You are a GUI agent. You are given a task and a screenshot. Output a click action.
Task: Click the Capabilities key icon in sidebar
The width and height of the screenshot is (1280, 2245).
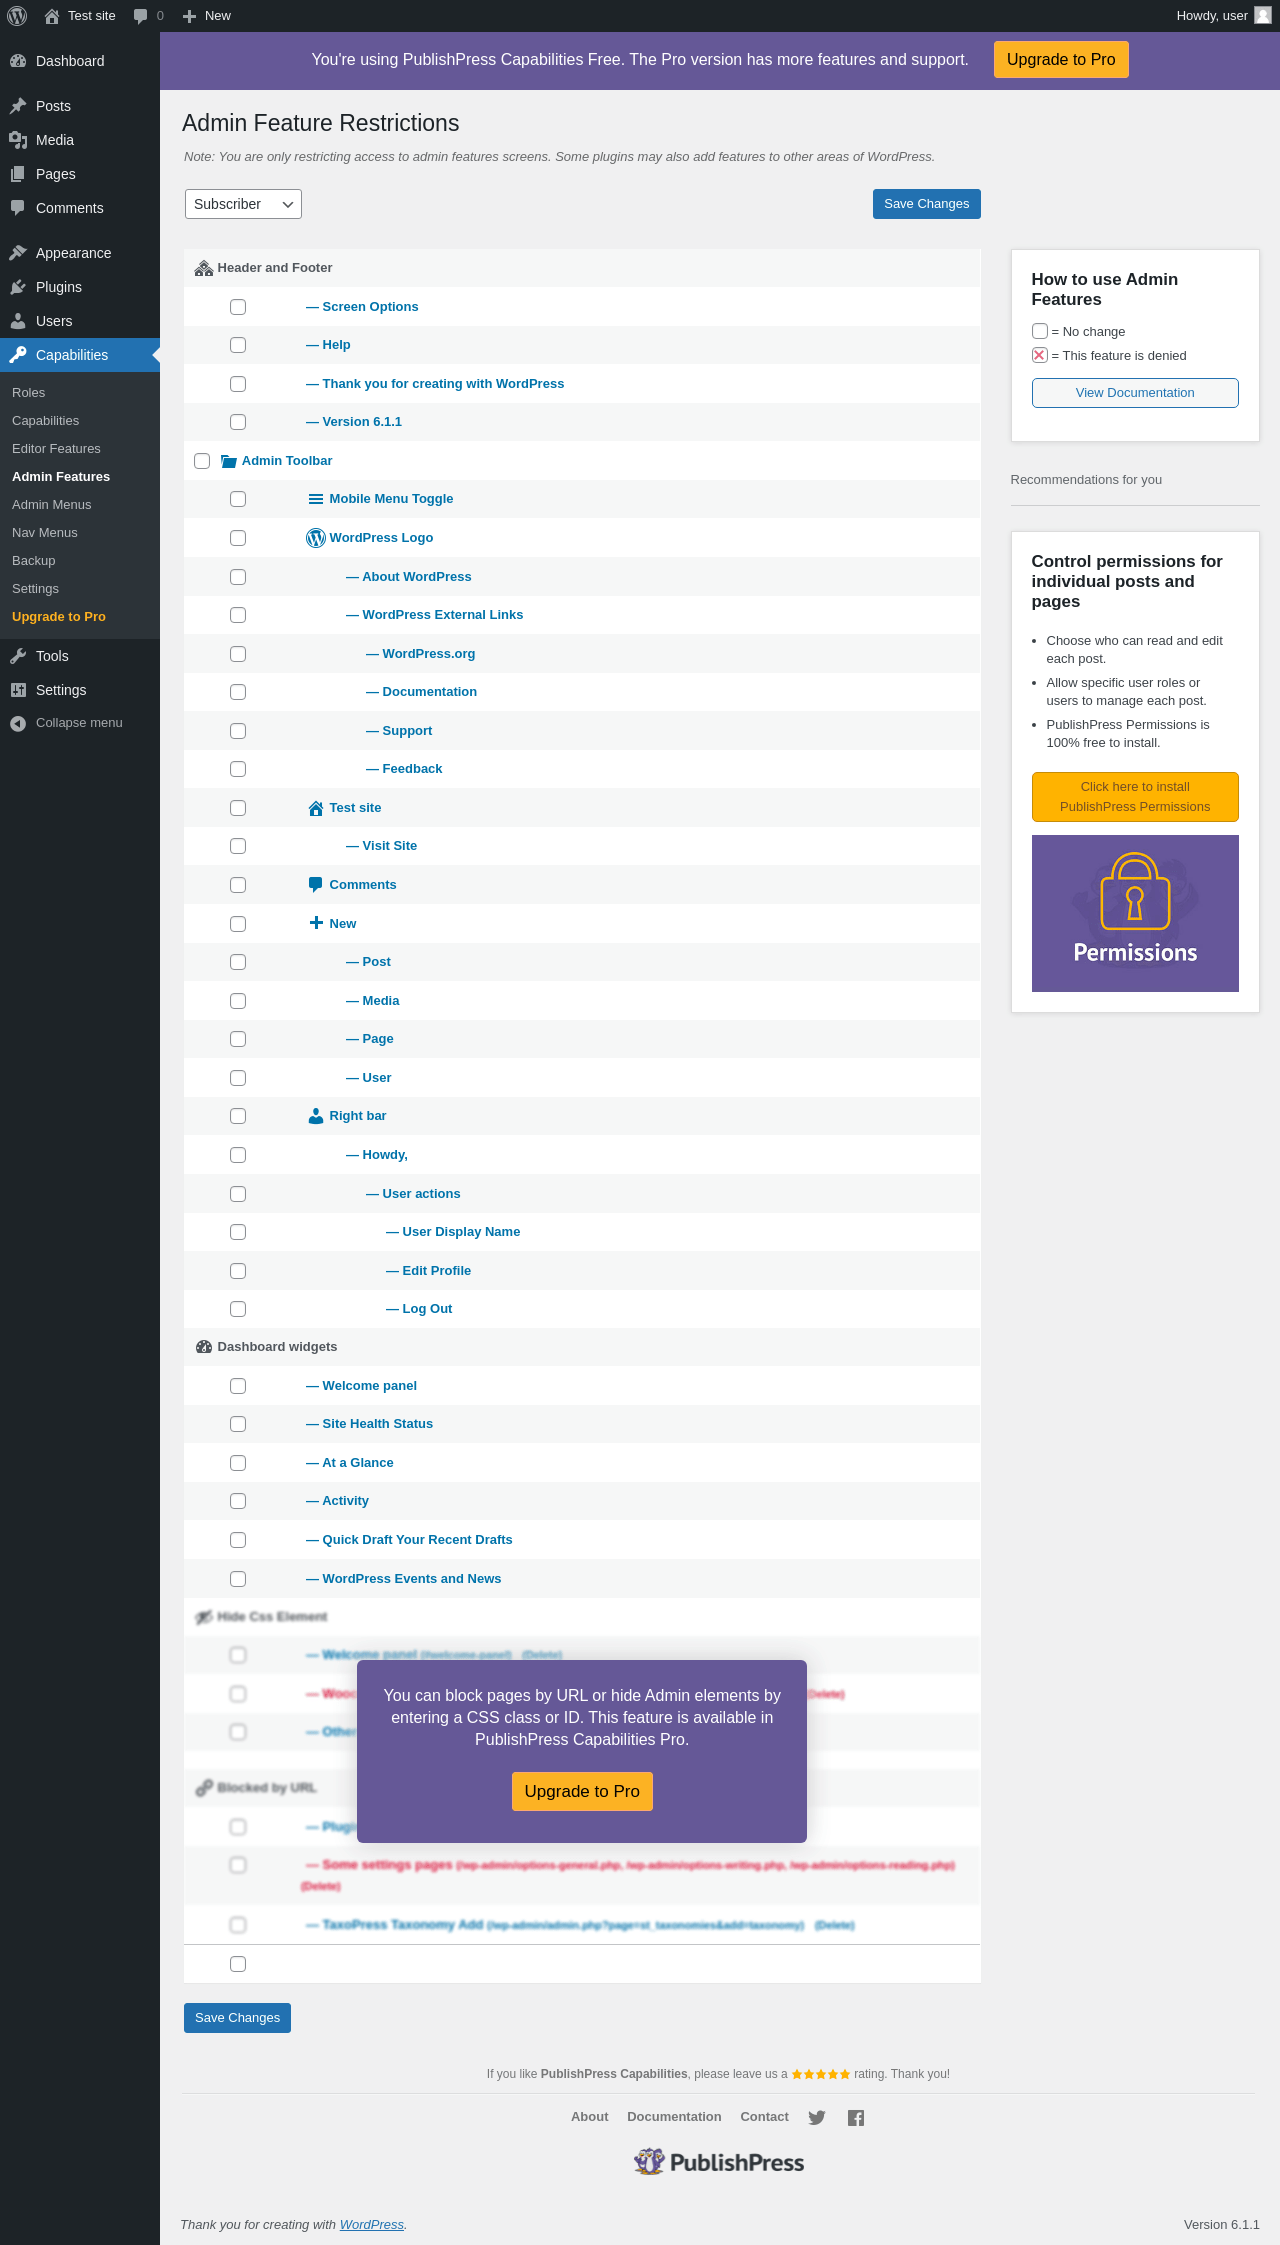(18, 355)
